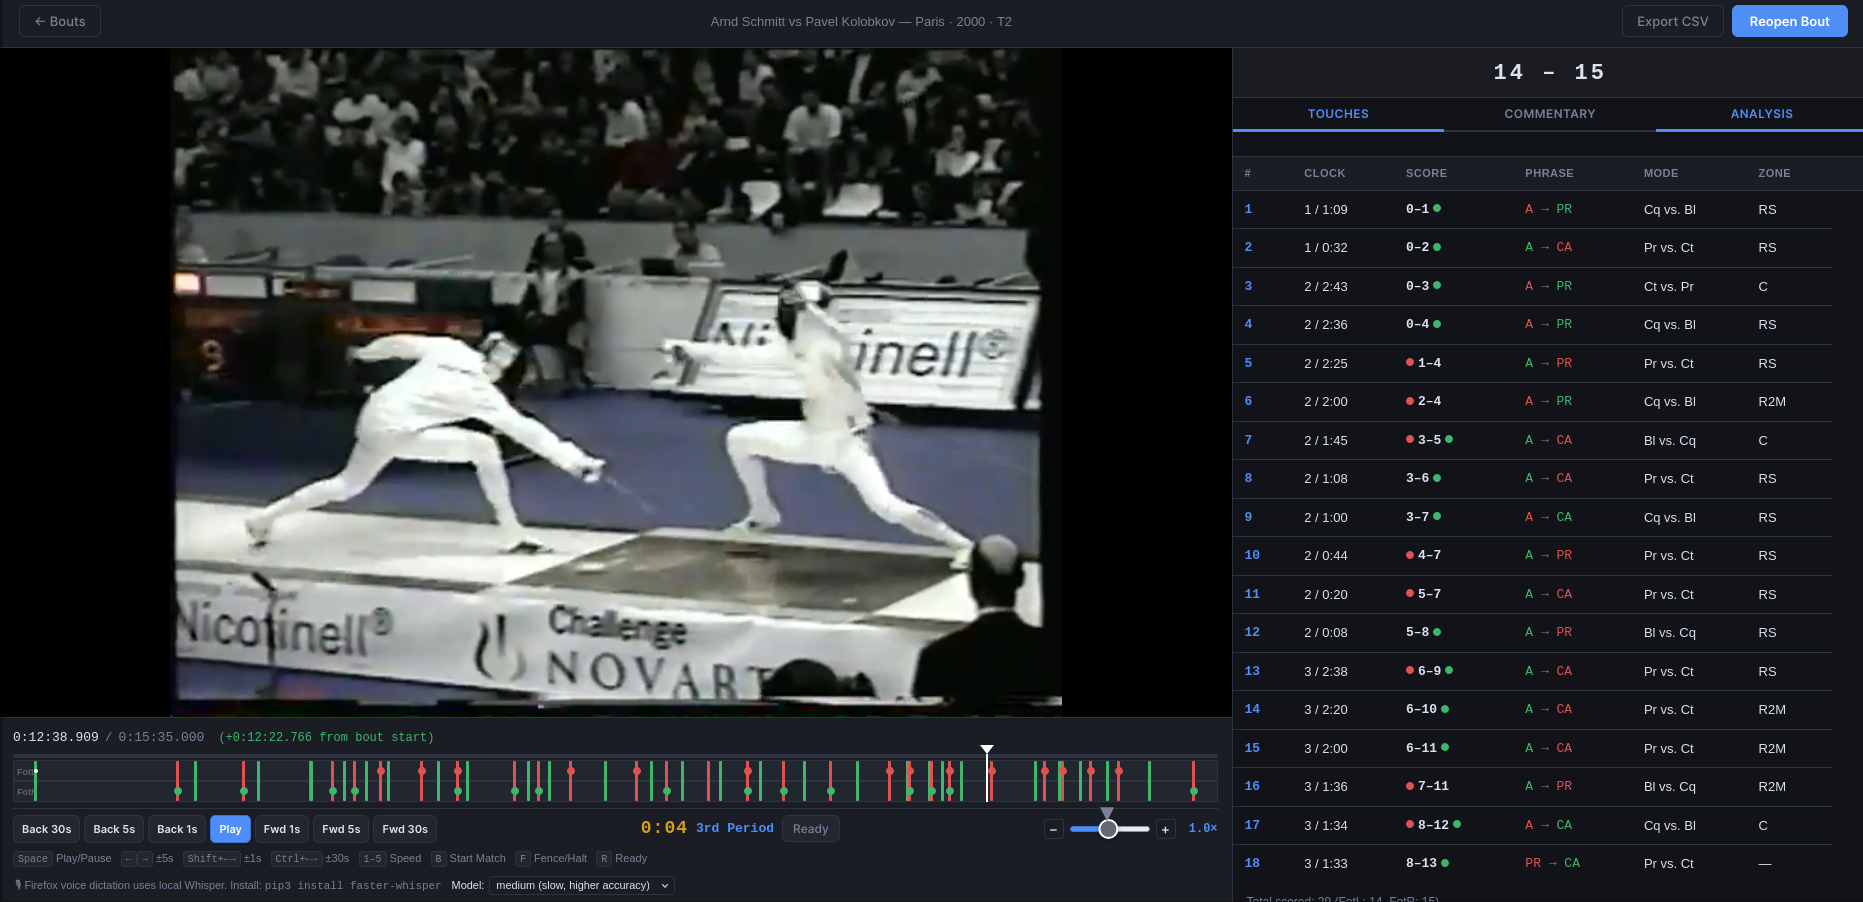Click the Ready button

[x=810, y=829]
